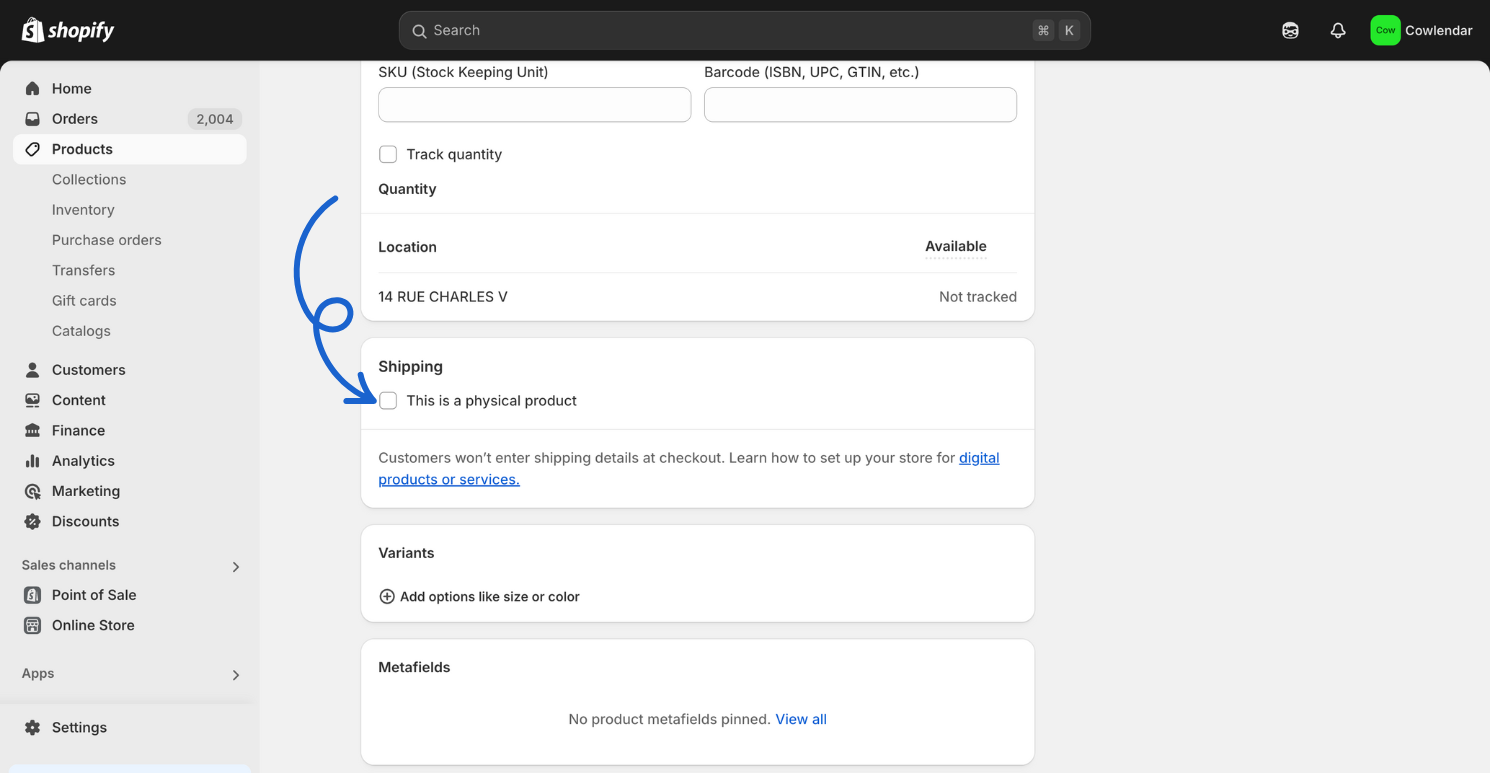This screenshot has height=773, width=1490.
Task: Click View all metafields link
Action: pos(801,720)
